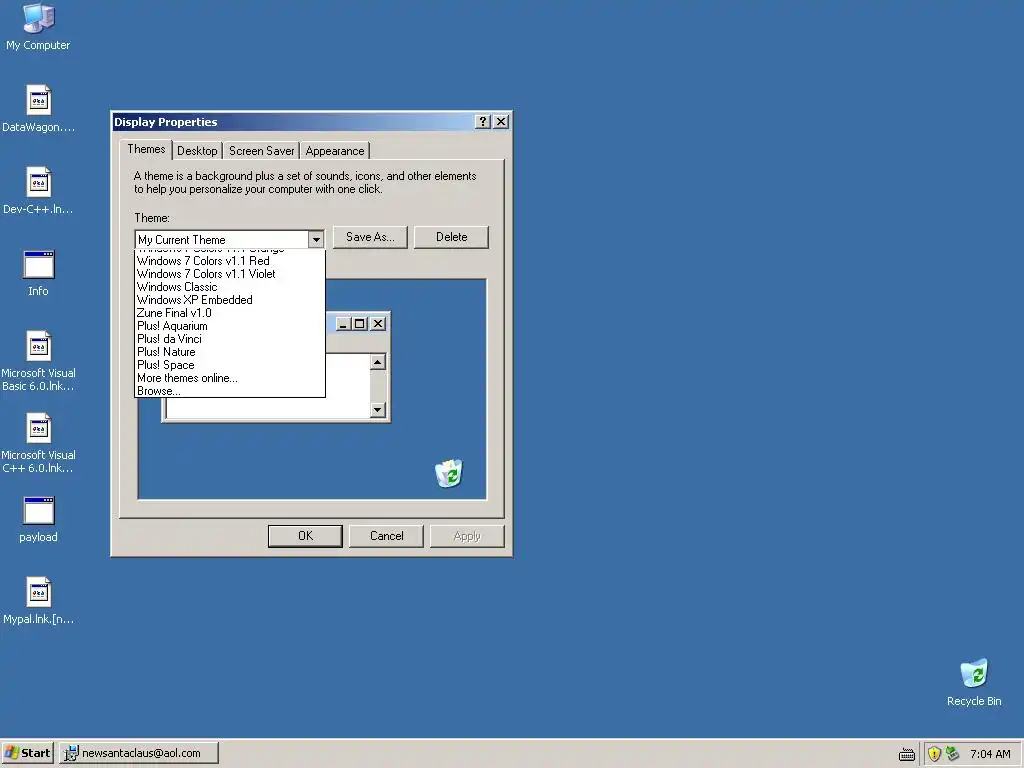Select Microsoft Visual Basic 6.0 shortcut icon
1024x768 pixels.
38,361
